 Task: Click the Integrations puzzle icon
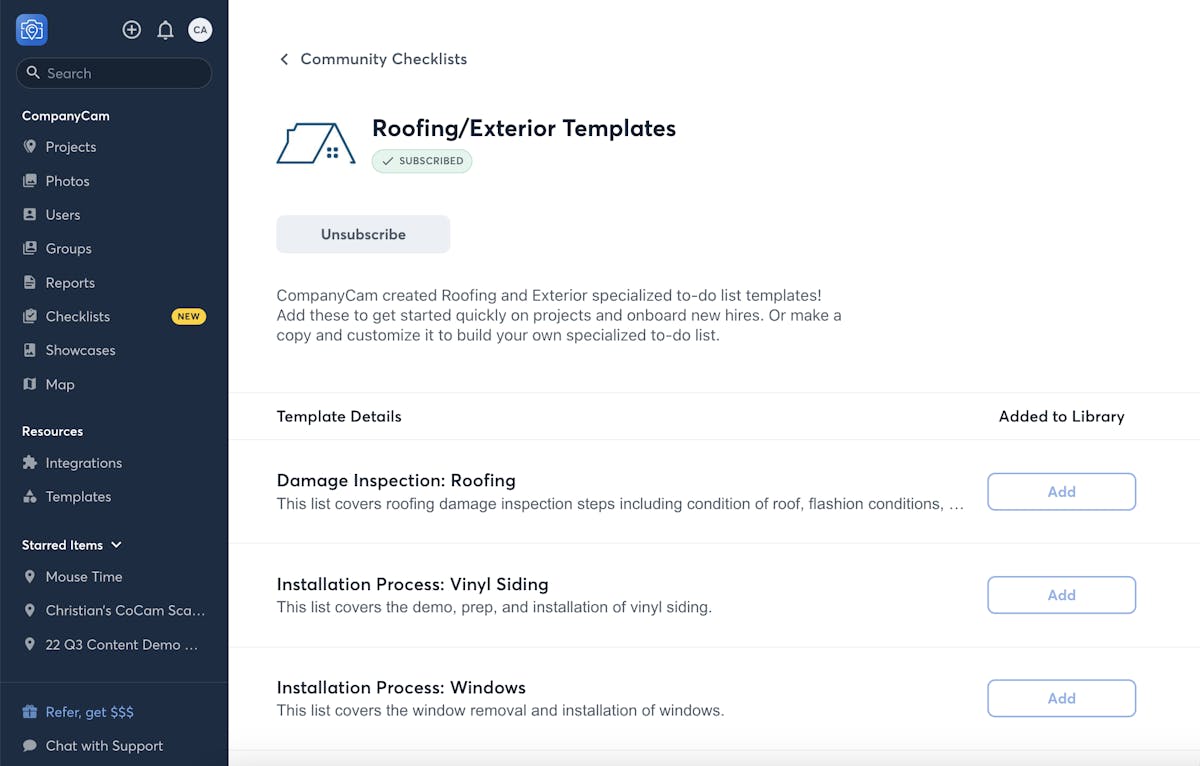(x=30, y=463)
